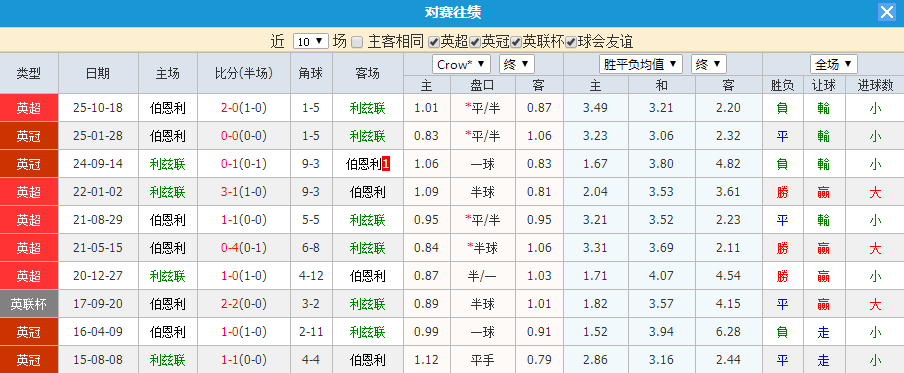This screenshot has height=373, width=904.
Task: Click 利兹联 home team in 20-12-27 row
Action: click(x=168, y=276)
